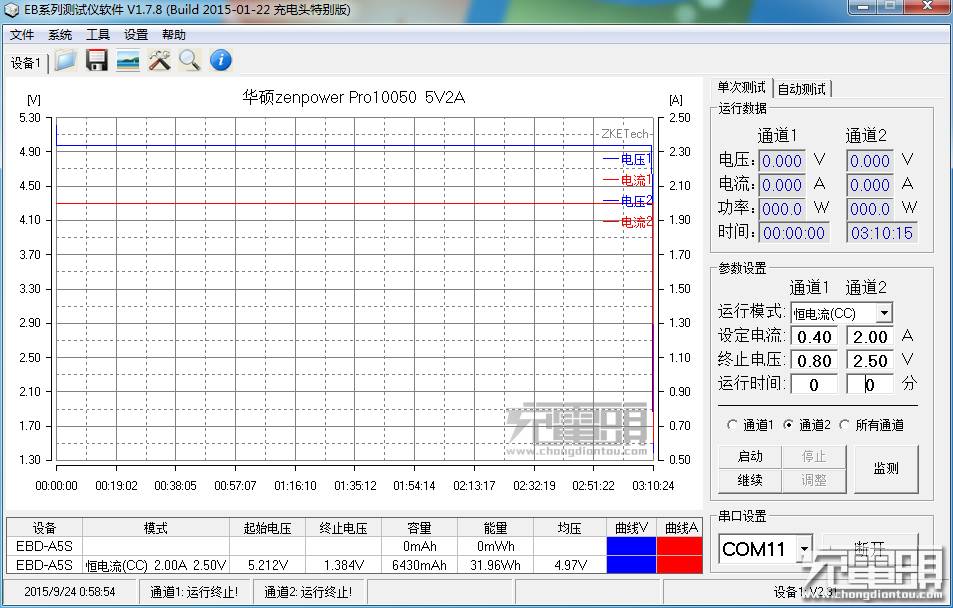This screenshot has width=953, height=608.
Task: Click the 恒电流(CC) 2.00A 2.50V mode cell
Action: (156, 565)
